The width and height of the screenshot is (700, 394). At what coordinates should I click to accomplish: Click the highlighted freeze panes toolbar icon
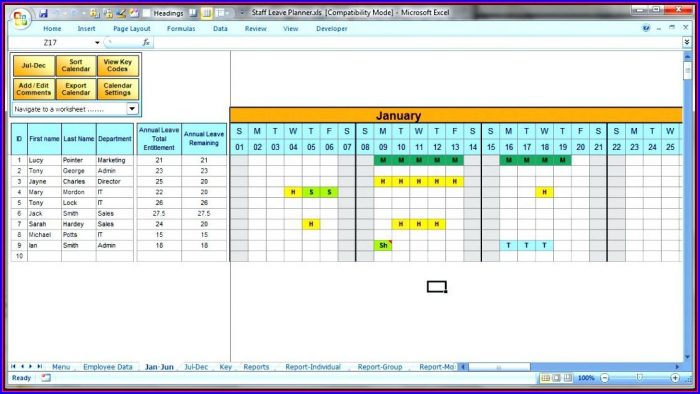tap(206, 13)
